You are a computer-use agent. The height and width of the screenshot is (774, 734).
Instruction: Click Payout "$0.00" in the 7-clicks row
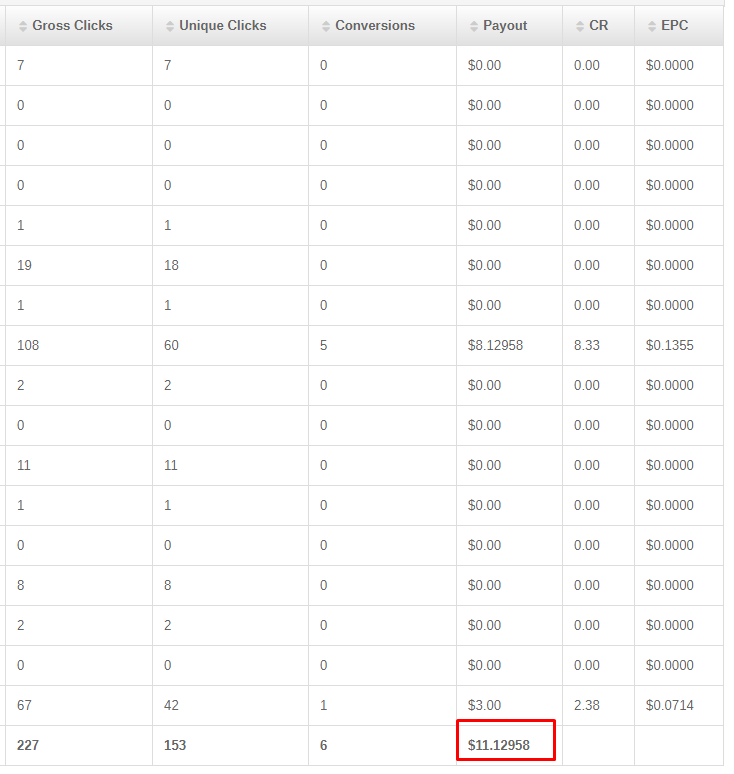(x=484, y=65)
